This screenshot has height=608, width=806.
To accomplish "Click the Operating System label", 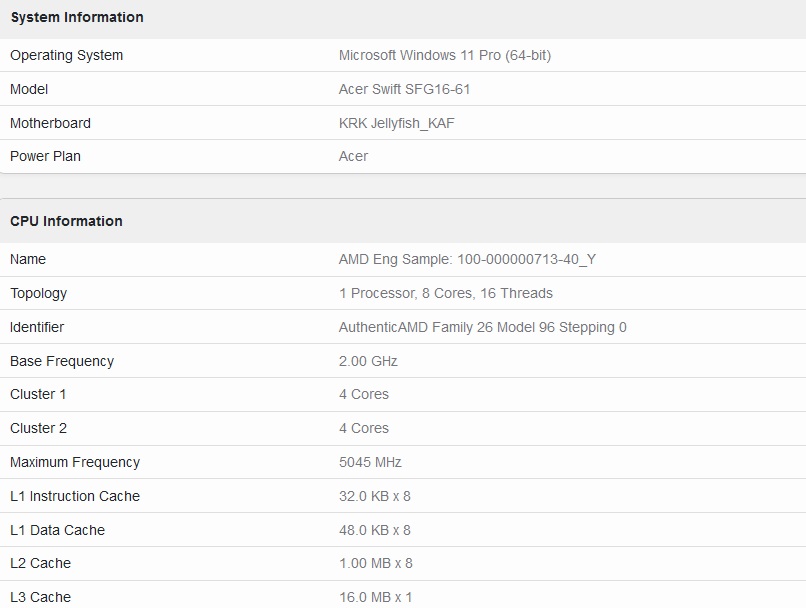I will [67, 56].
